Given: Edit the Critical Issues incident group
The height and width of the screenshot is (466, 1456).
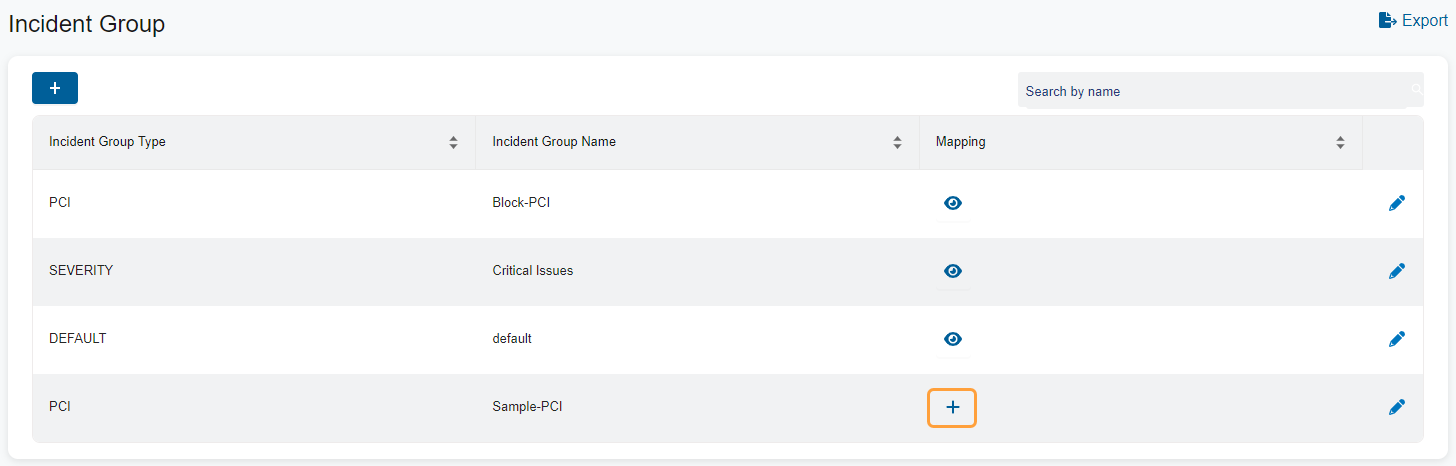Looking at the screenshot, I should pos(1397,271).
